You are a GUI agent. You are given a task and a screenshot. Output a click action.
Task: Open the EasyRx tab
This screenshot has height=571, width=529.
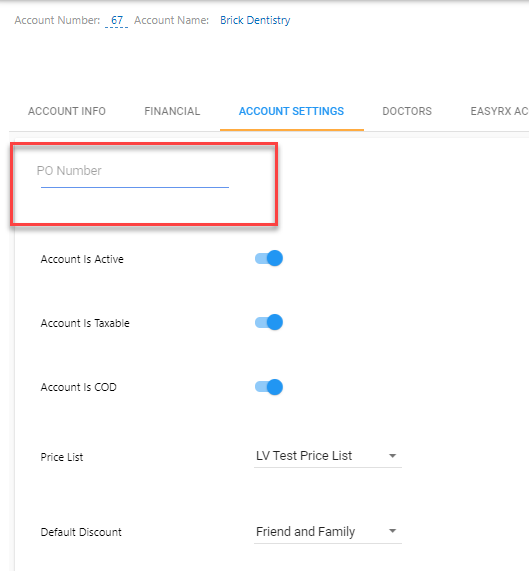tap(499, 111)
